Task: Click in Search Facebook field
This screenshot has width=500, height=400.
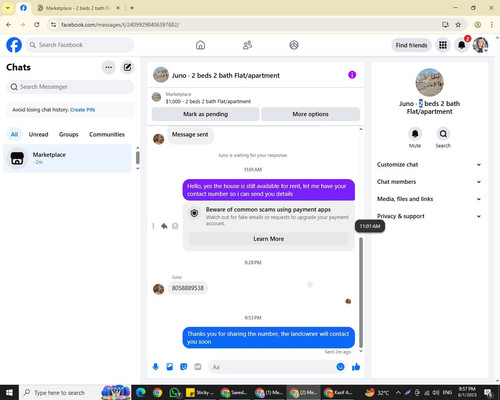Action: [x=80, y=45]
